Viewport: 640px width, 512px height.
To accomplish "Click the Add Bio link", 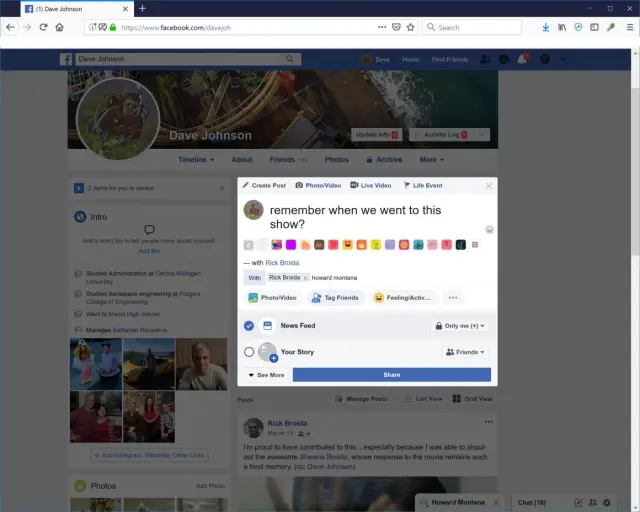I will coord(149,251).
